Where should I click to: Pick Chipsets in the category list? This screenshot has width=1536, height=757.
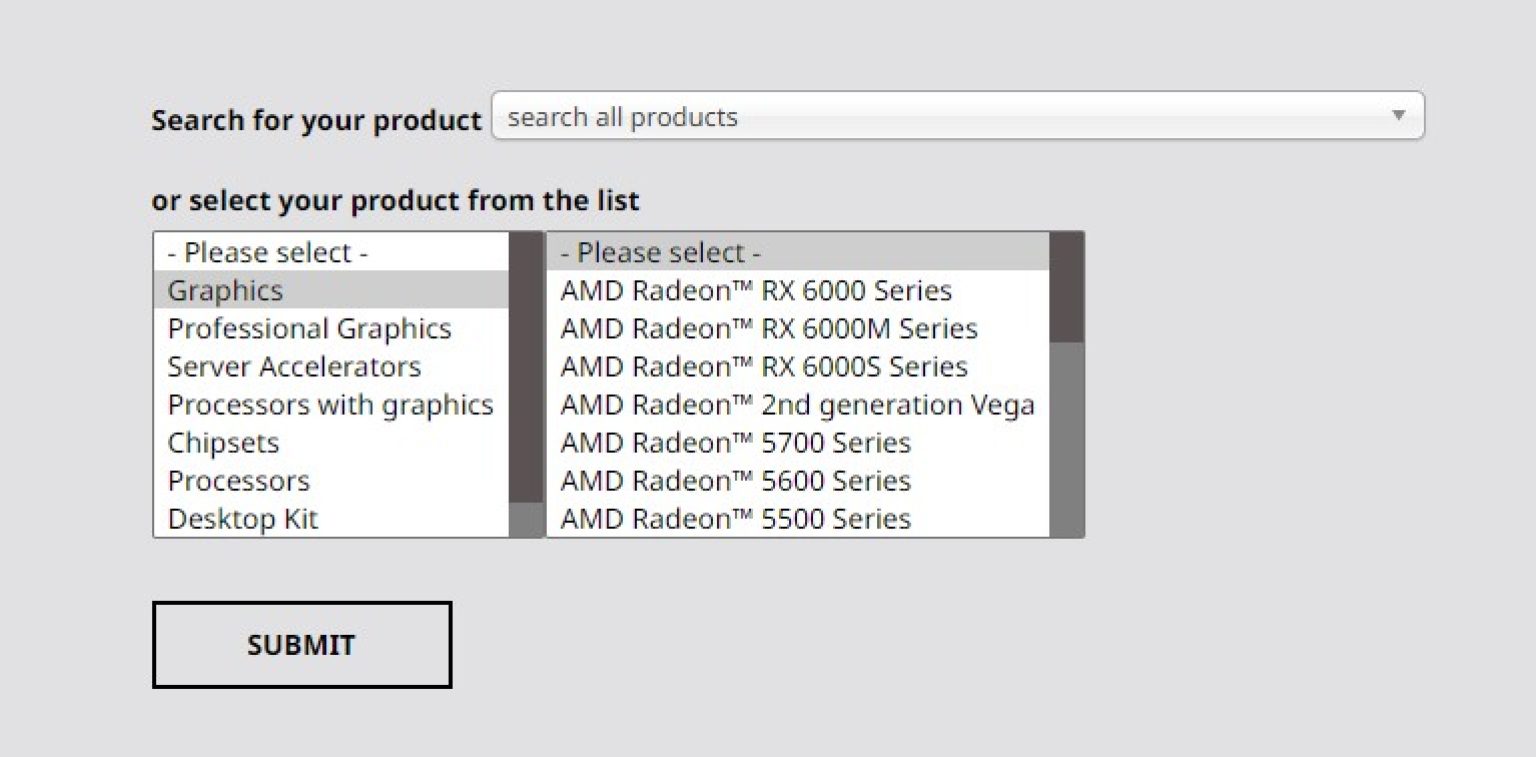(223, 443)
